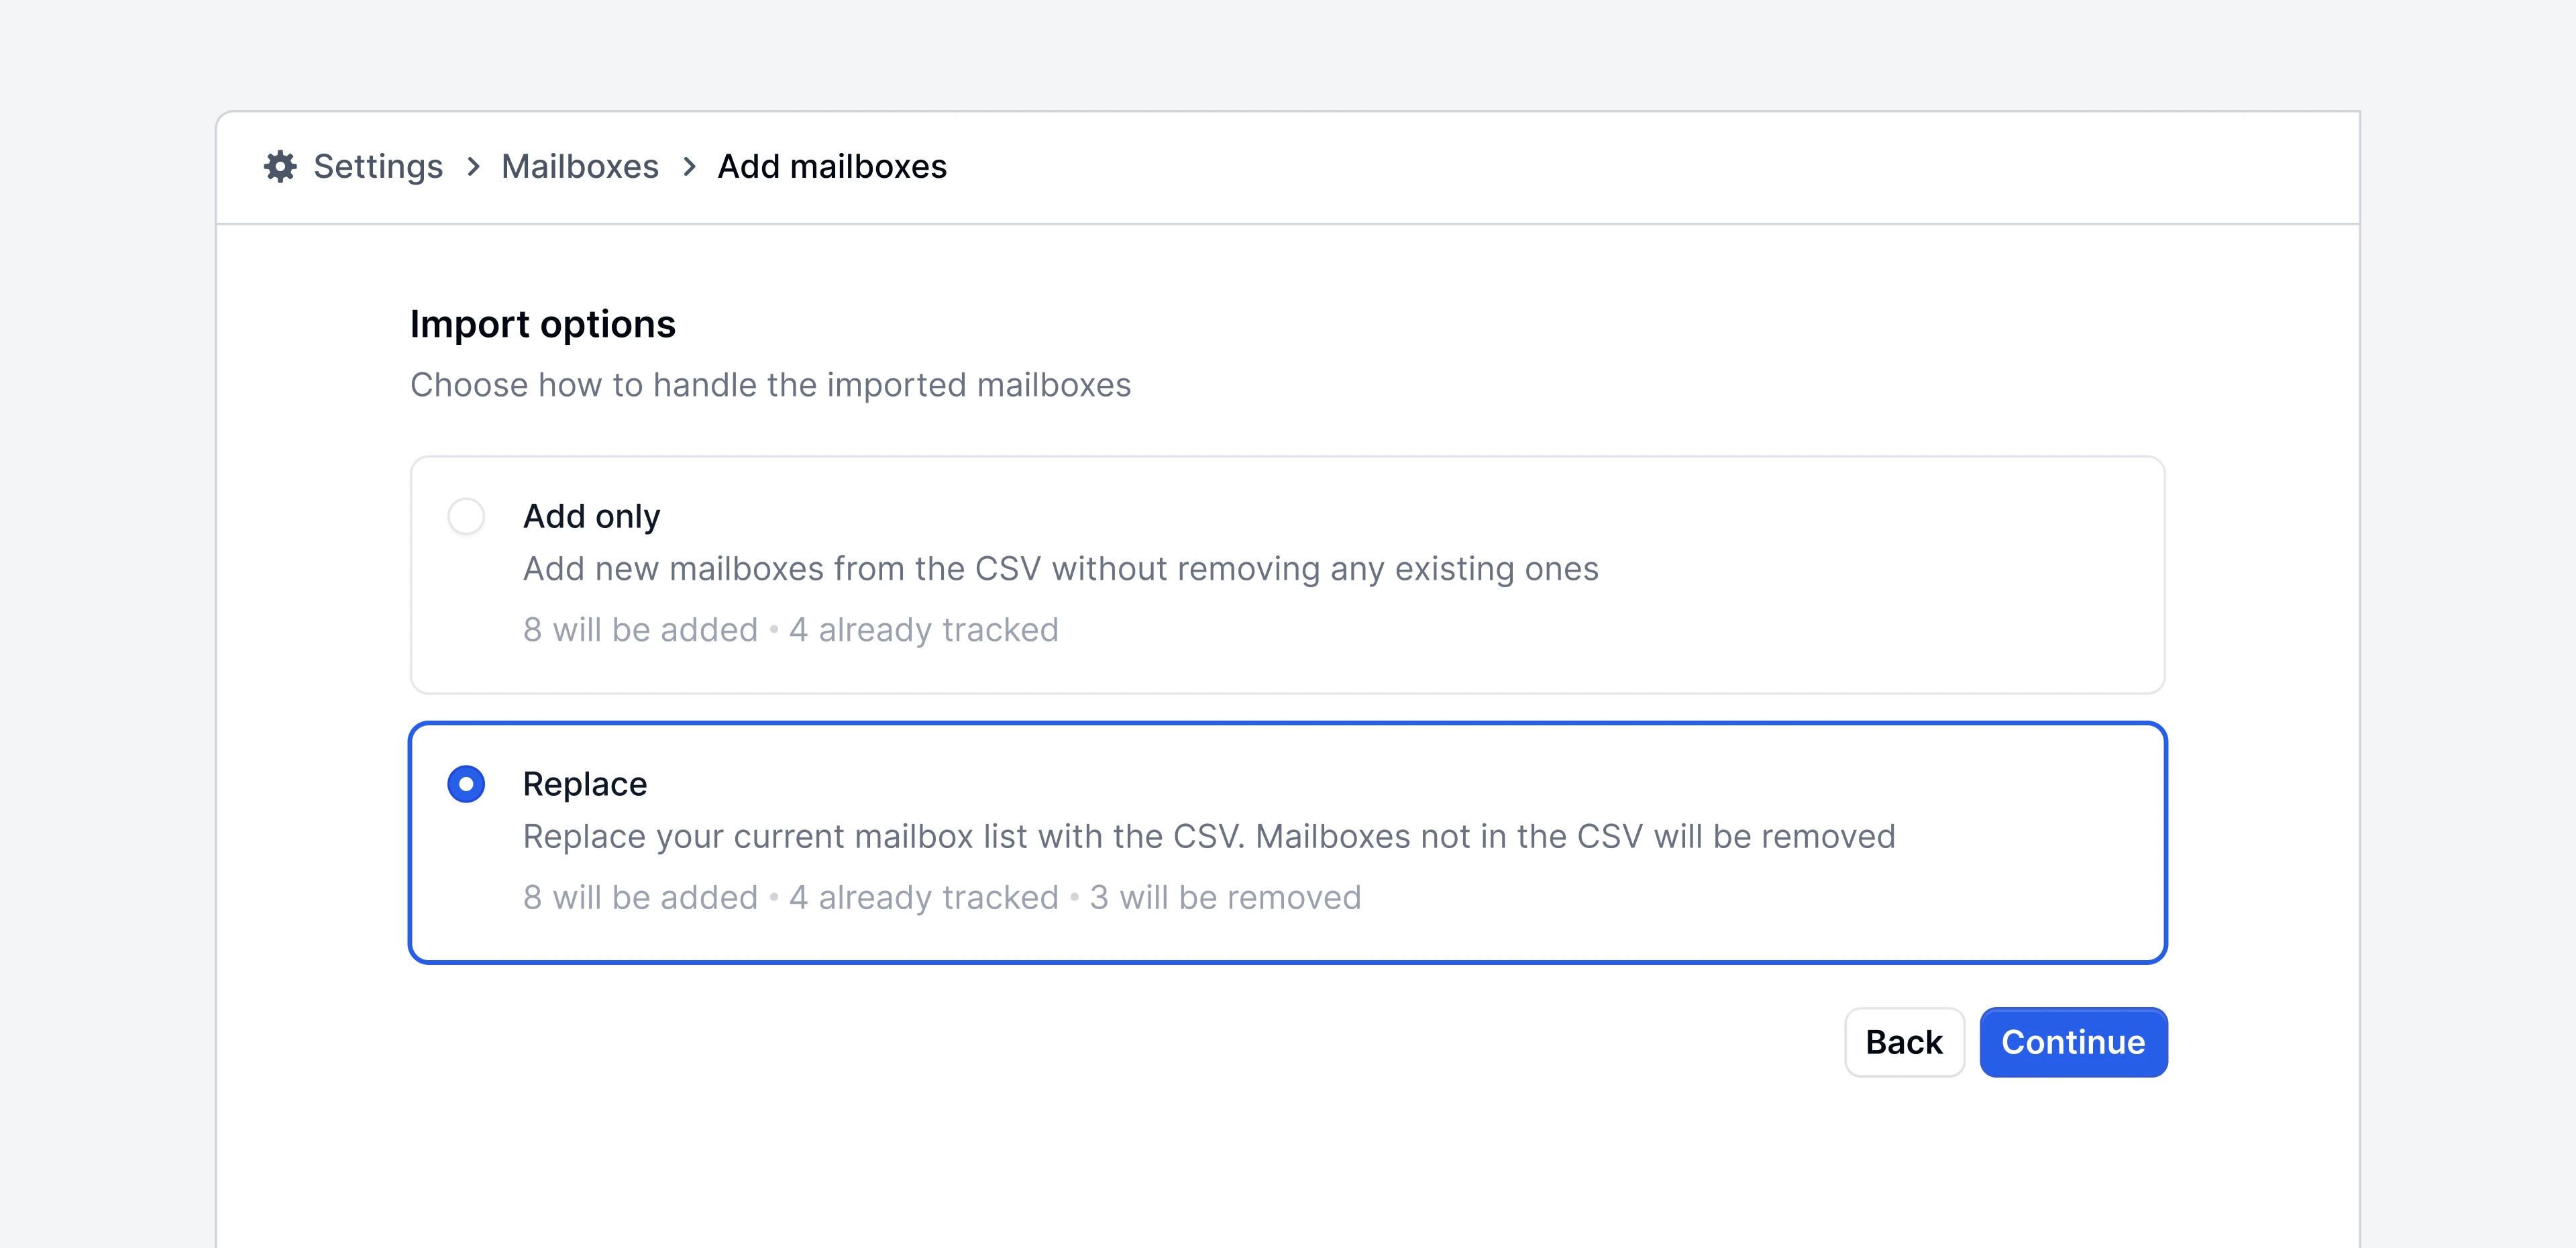The height and width of the screenshot is (1248, 2576).
Task: Open the Settings breadcrumb link
Action: coord(378,166)
